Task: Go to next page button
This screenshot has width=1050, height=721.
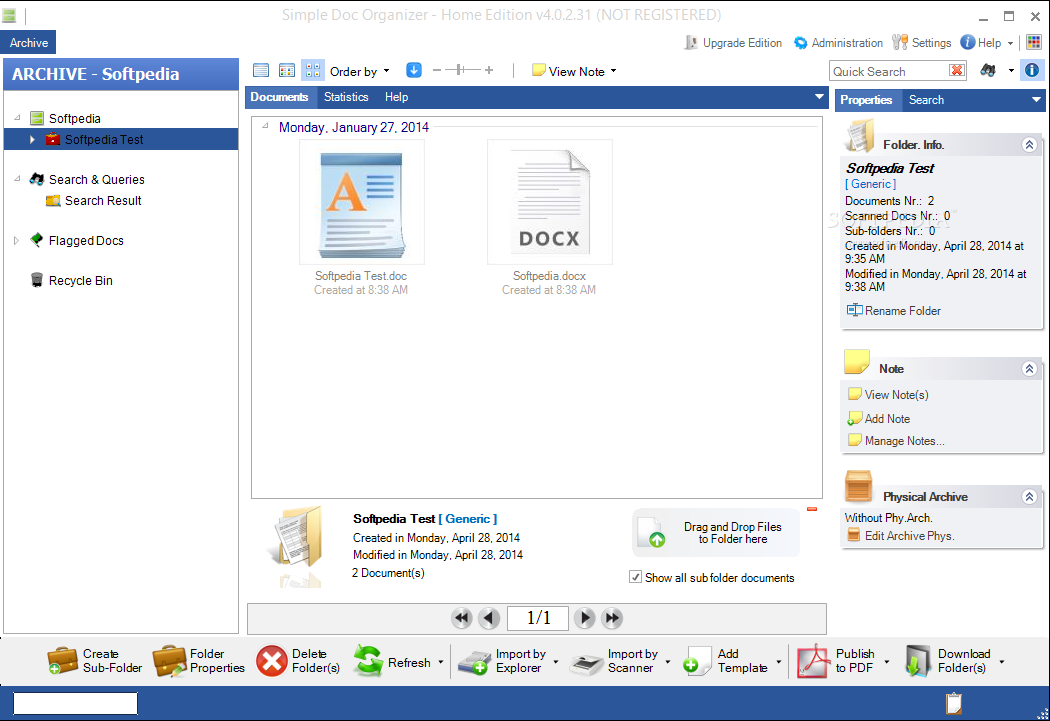Action: 585,618
